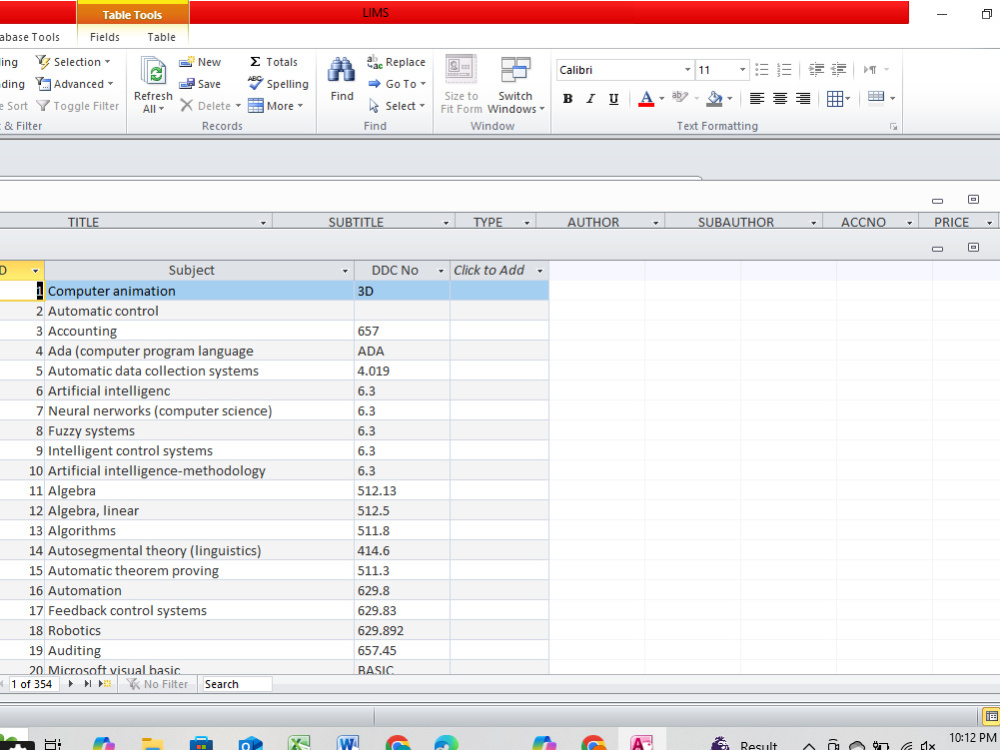Open Task View on the taskbar
Image resolution: width=1000 pixels, height=750 pixels.
coord(53,744)
